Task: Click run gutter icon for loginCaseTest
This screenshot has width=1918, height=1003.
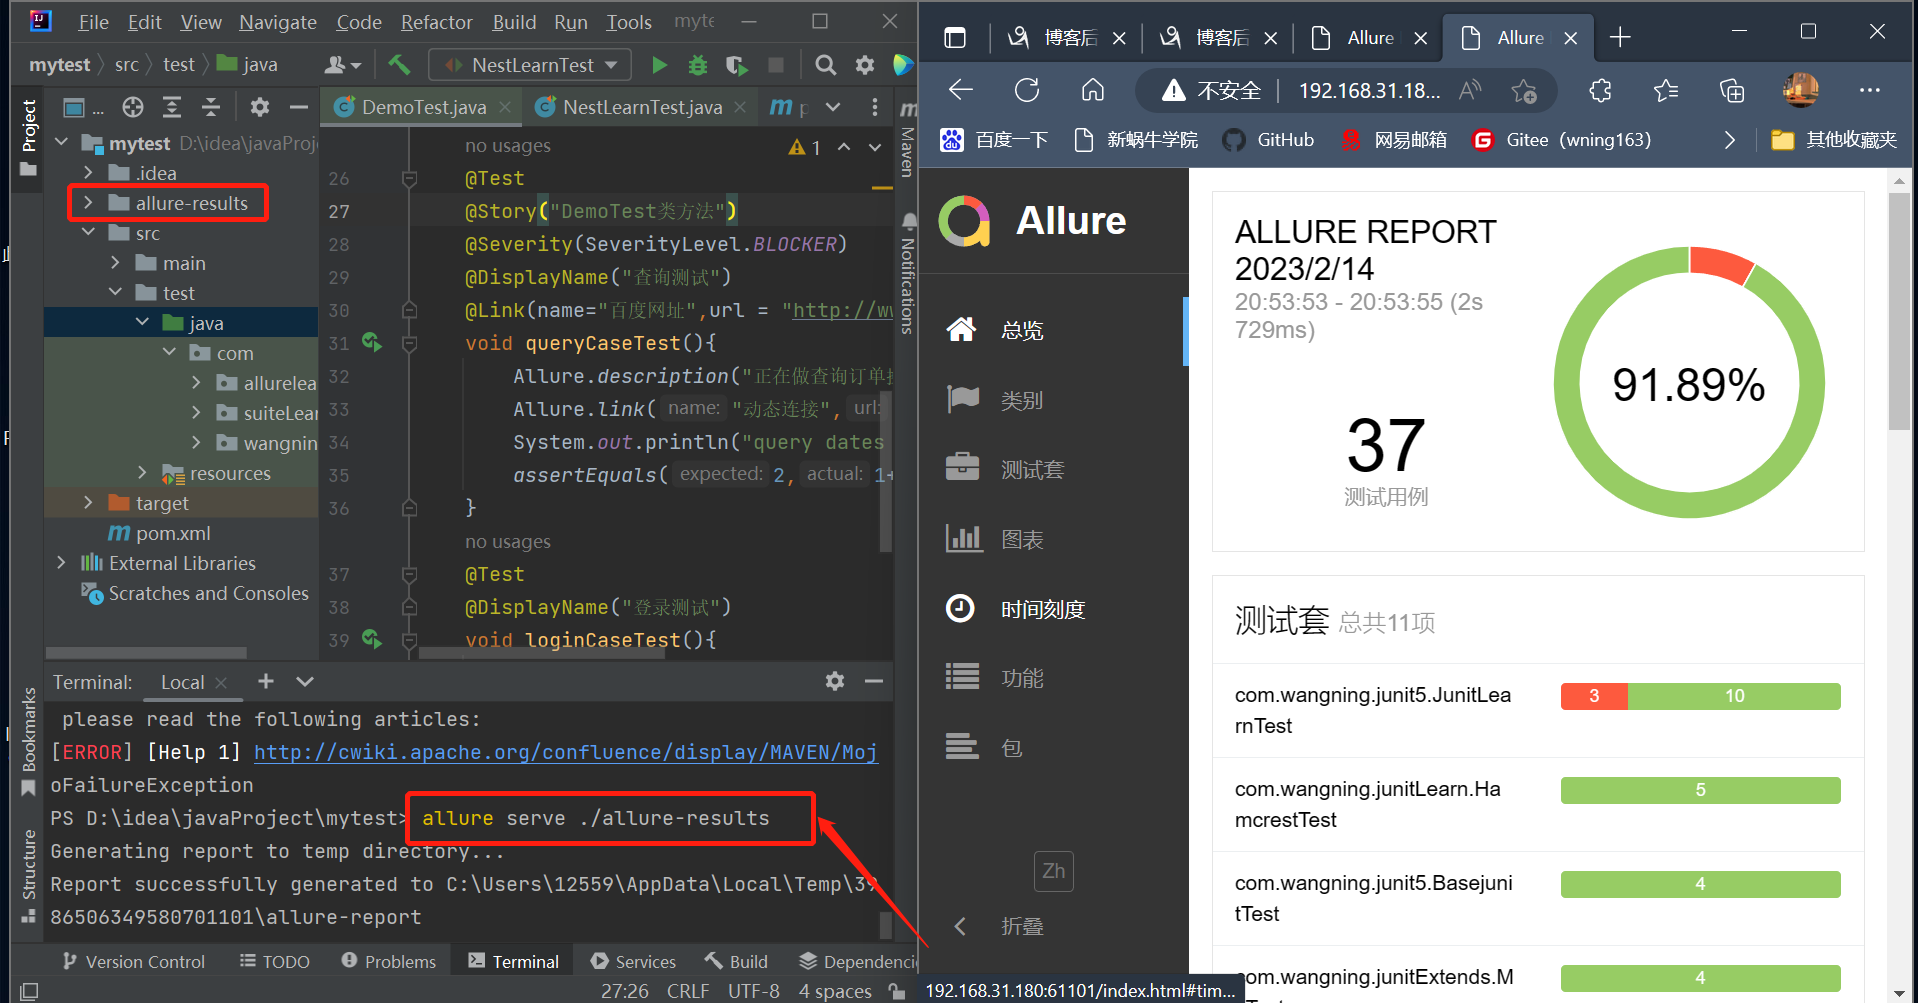Action: (372, 639)
